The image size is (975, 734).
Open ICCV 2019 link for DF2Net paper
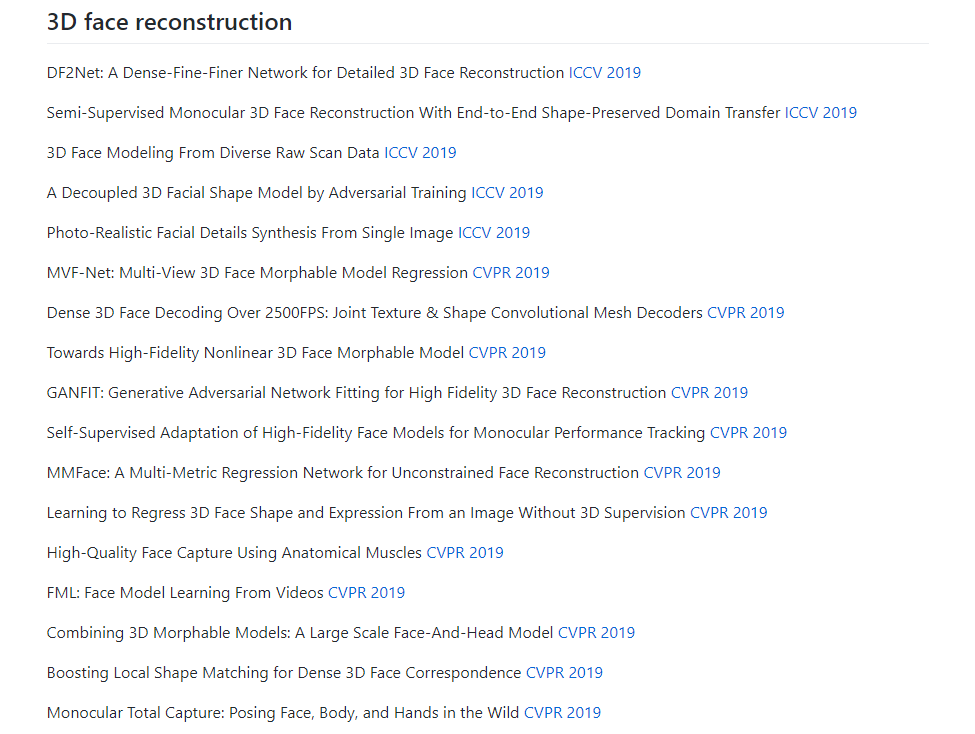[604, 73]
